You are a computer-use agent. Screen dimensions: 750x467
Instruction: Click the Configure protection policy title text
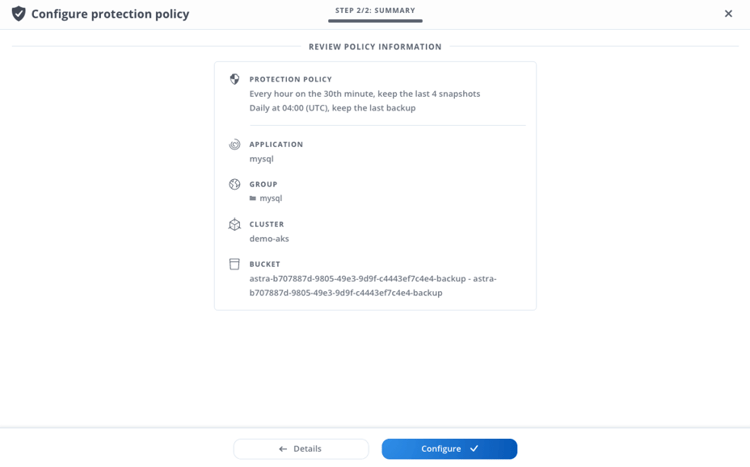(110, 14)
